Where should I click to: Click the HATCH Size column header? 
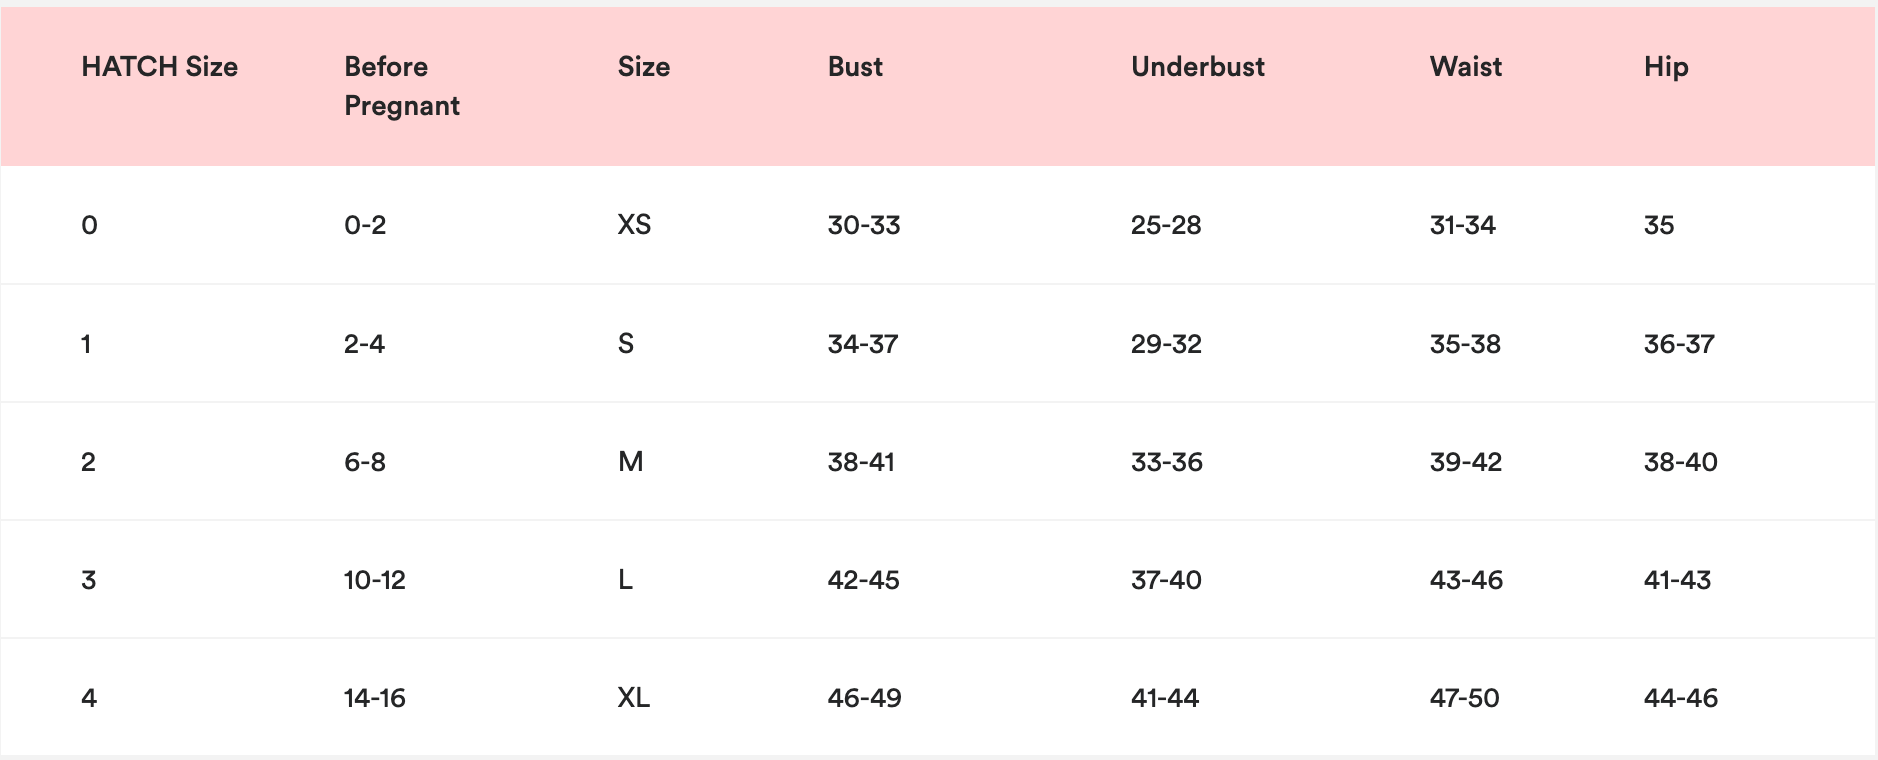159,67
